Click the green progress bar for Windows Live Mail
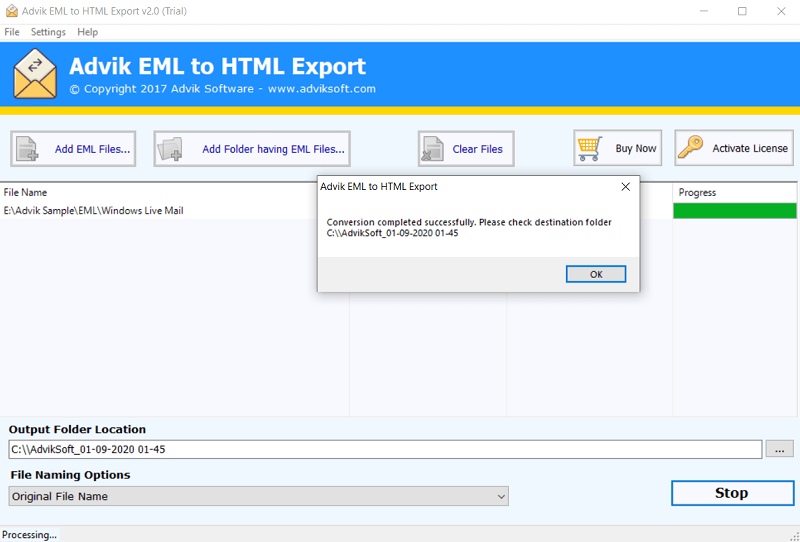 (x=735, y=211)
